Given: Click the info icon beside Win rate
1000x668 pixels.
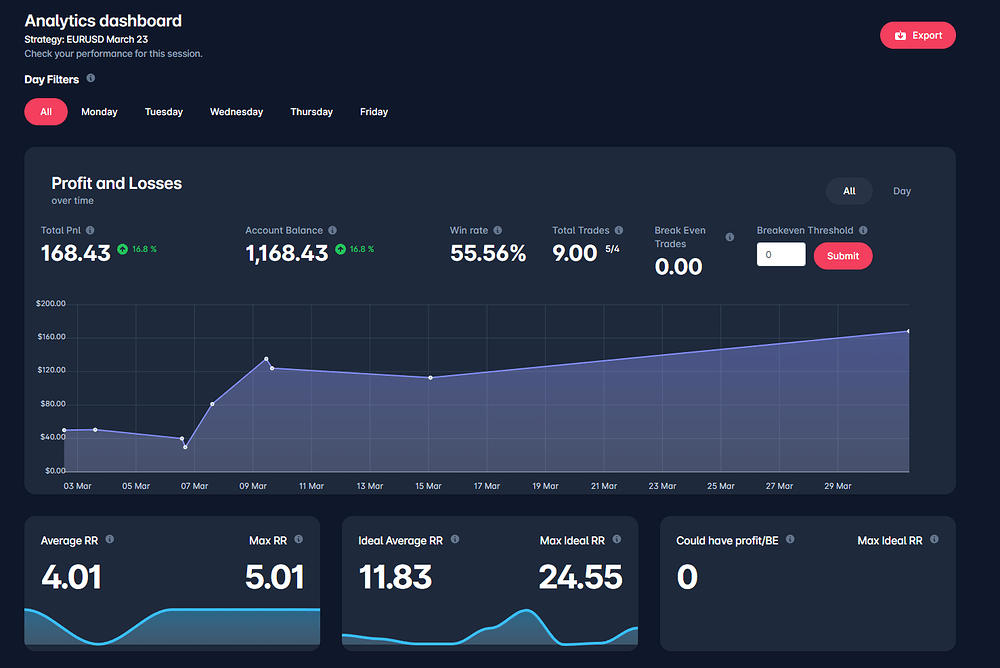Looking at the screenshot, I should coord(497,230).
